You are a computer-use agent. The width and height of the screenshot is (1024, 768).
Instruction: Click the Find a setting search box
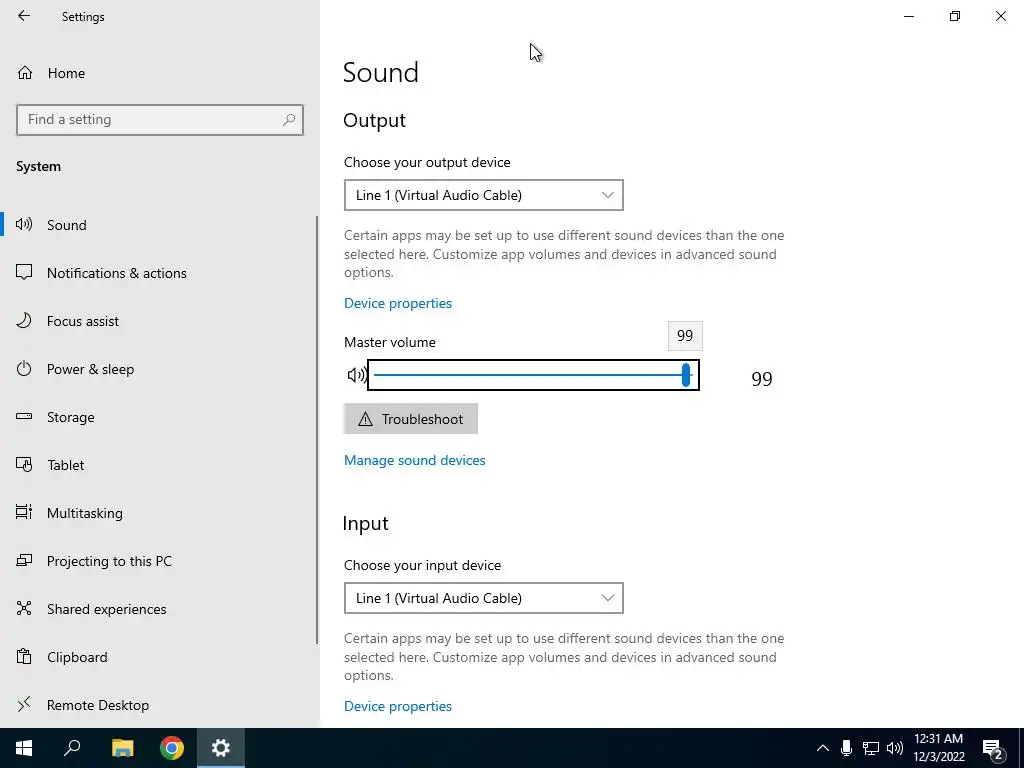(160, 120)
